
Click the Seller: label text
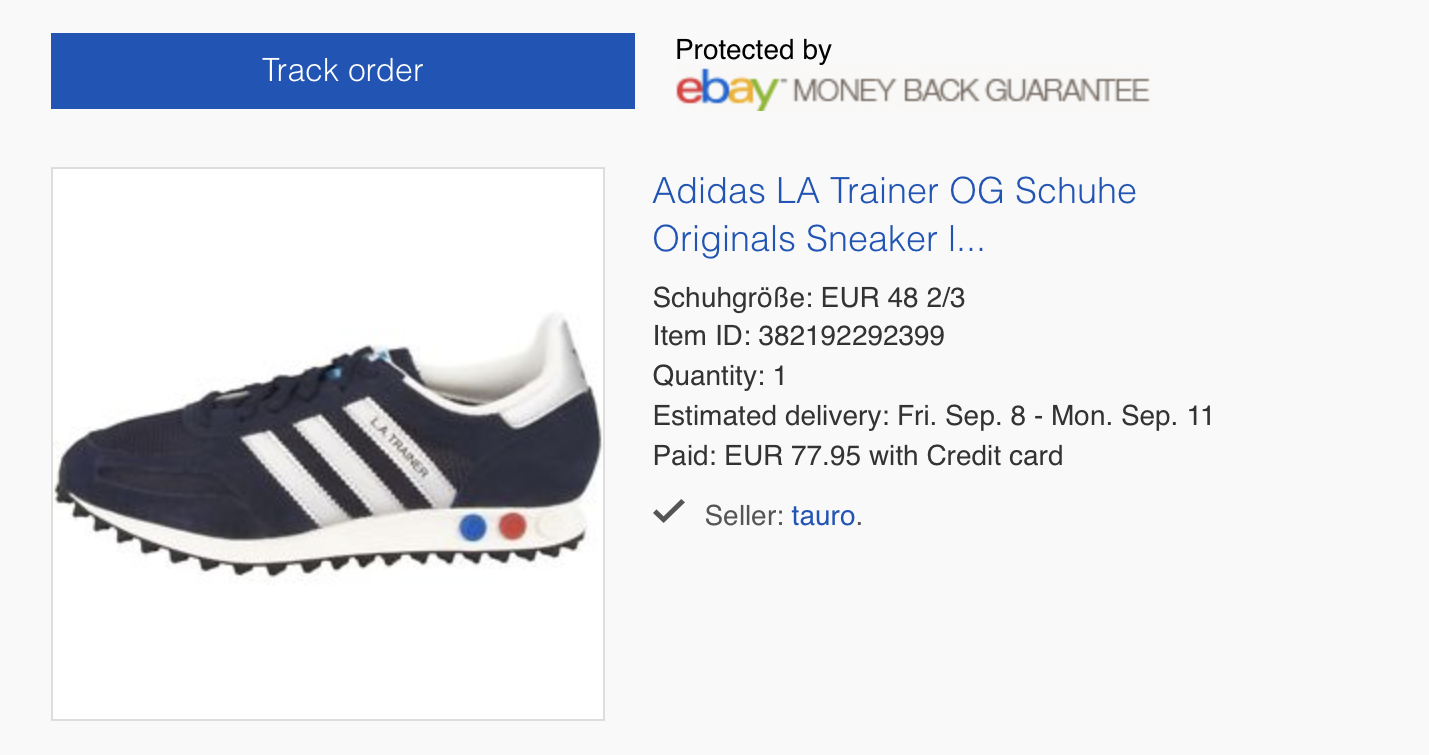[x=744, y=516]
